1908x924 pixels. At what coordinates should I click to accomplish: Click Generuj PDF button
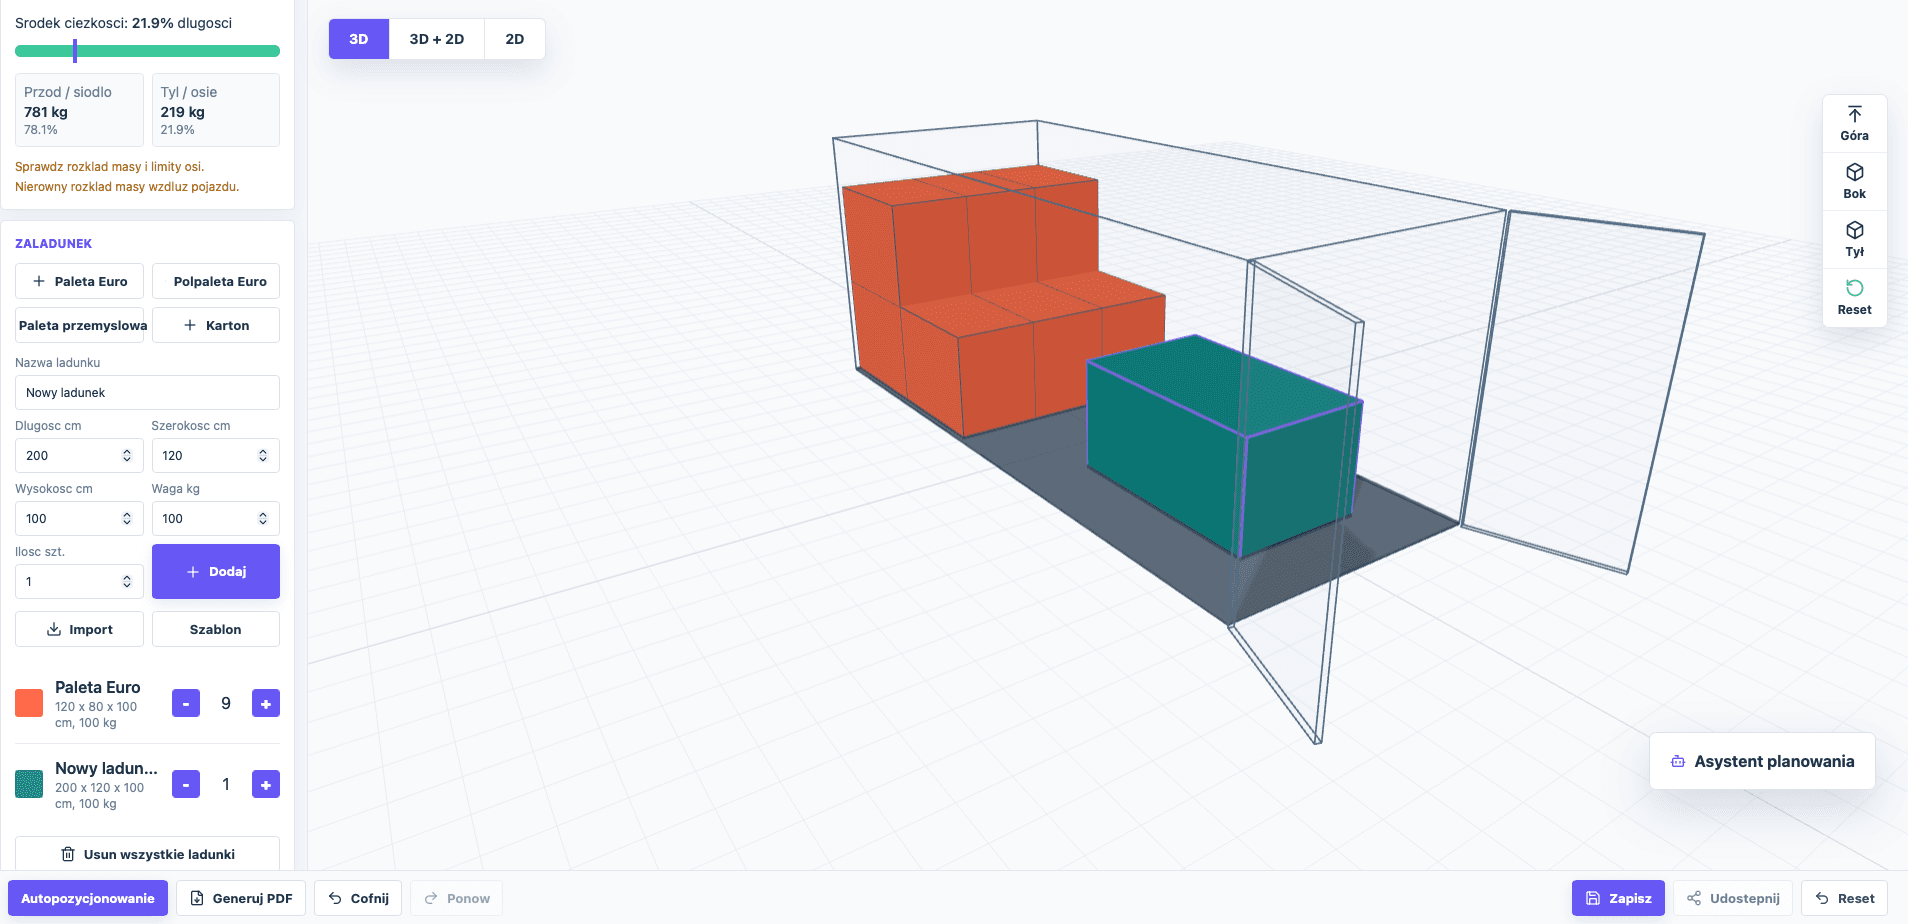coord(241,898)
